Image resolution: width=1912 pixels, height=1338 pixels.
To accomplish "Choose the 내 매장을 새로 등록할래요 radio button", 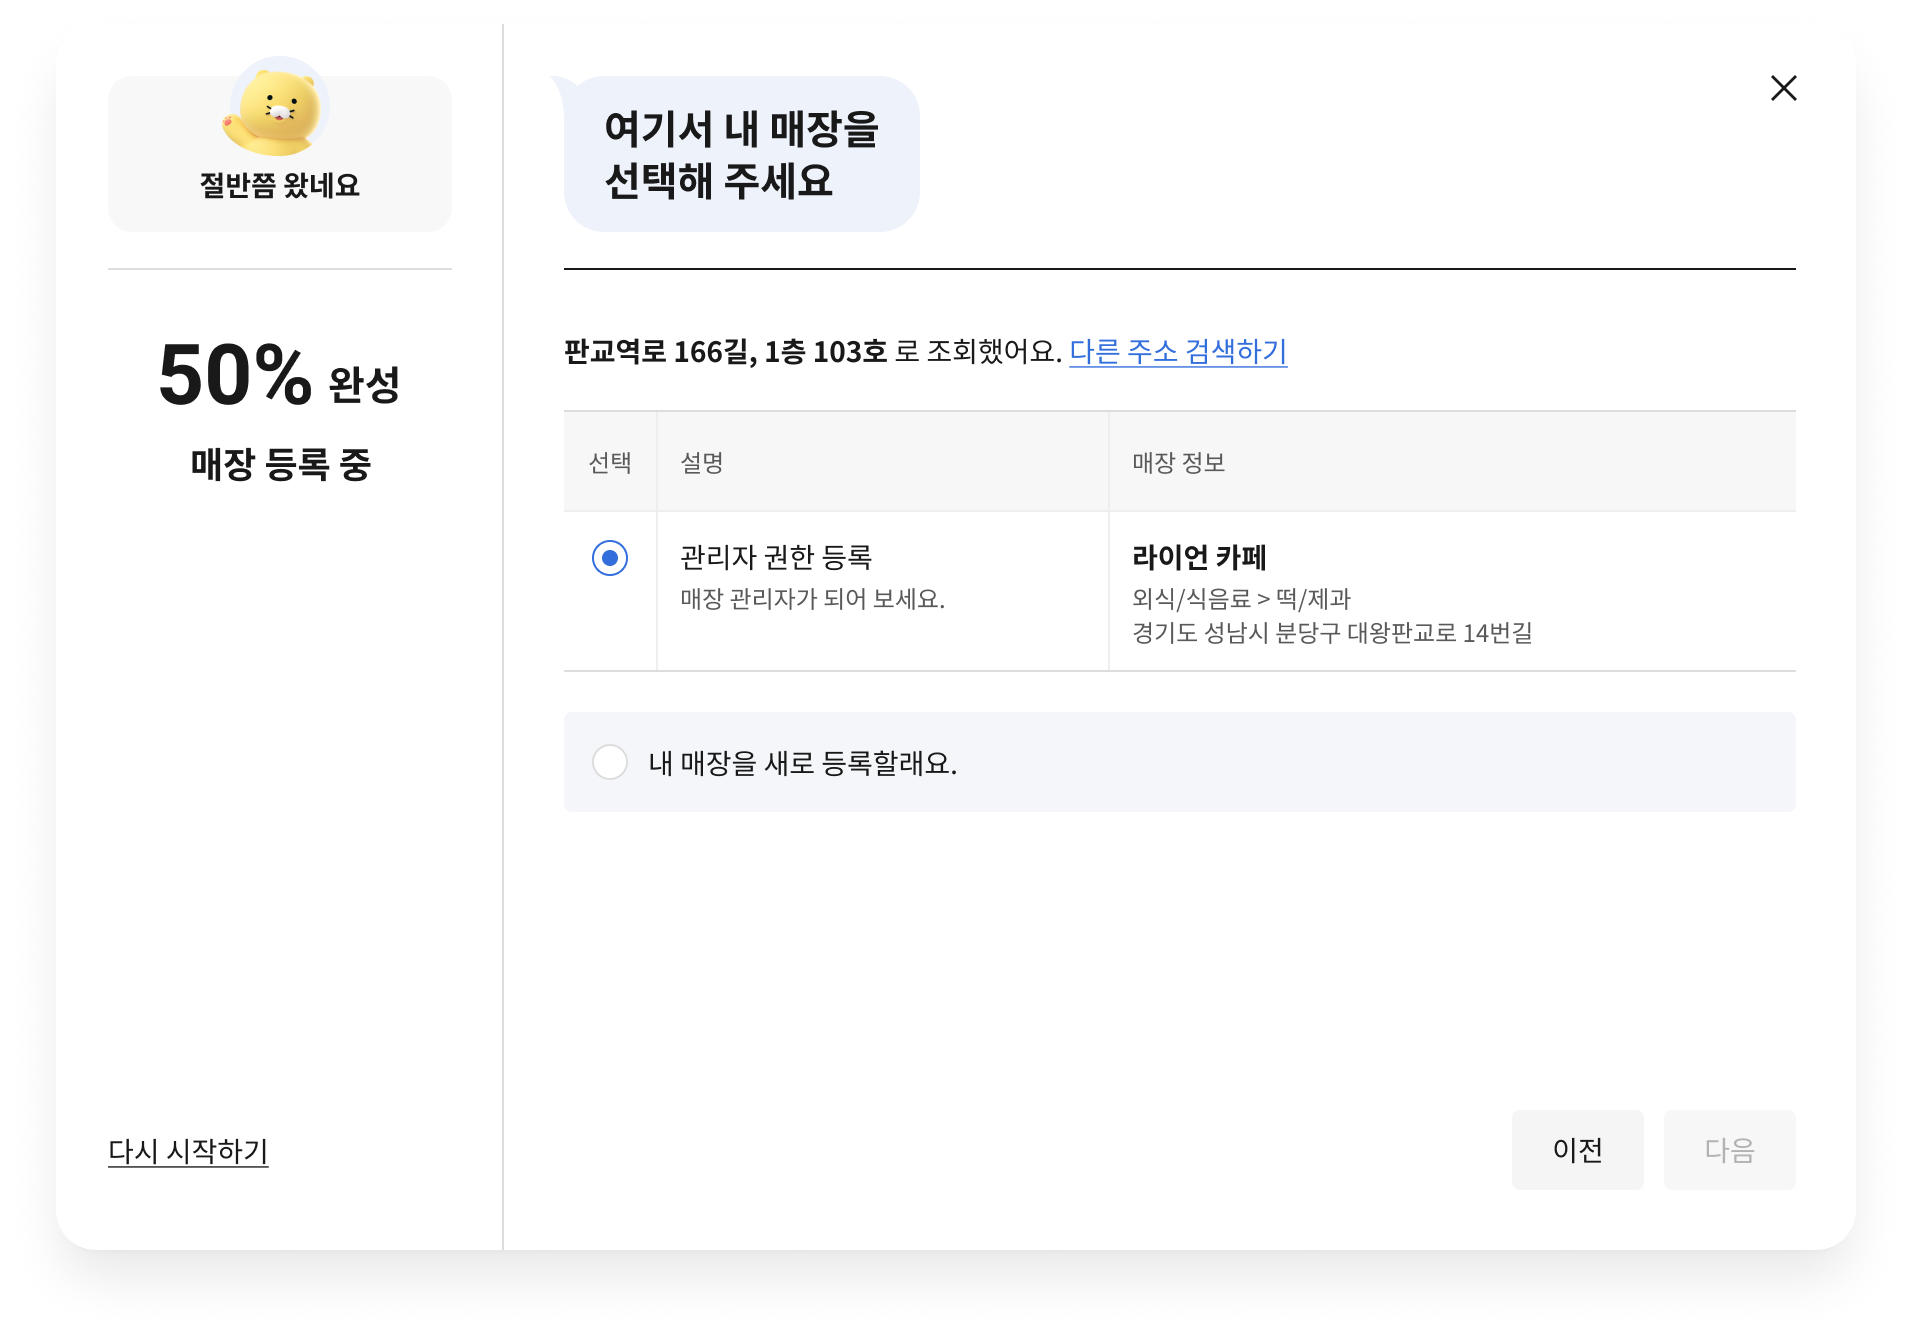I will 610,762.
